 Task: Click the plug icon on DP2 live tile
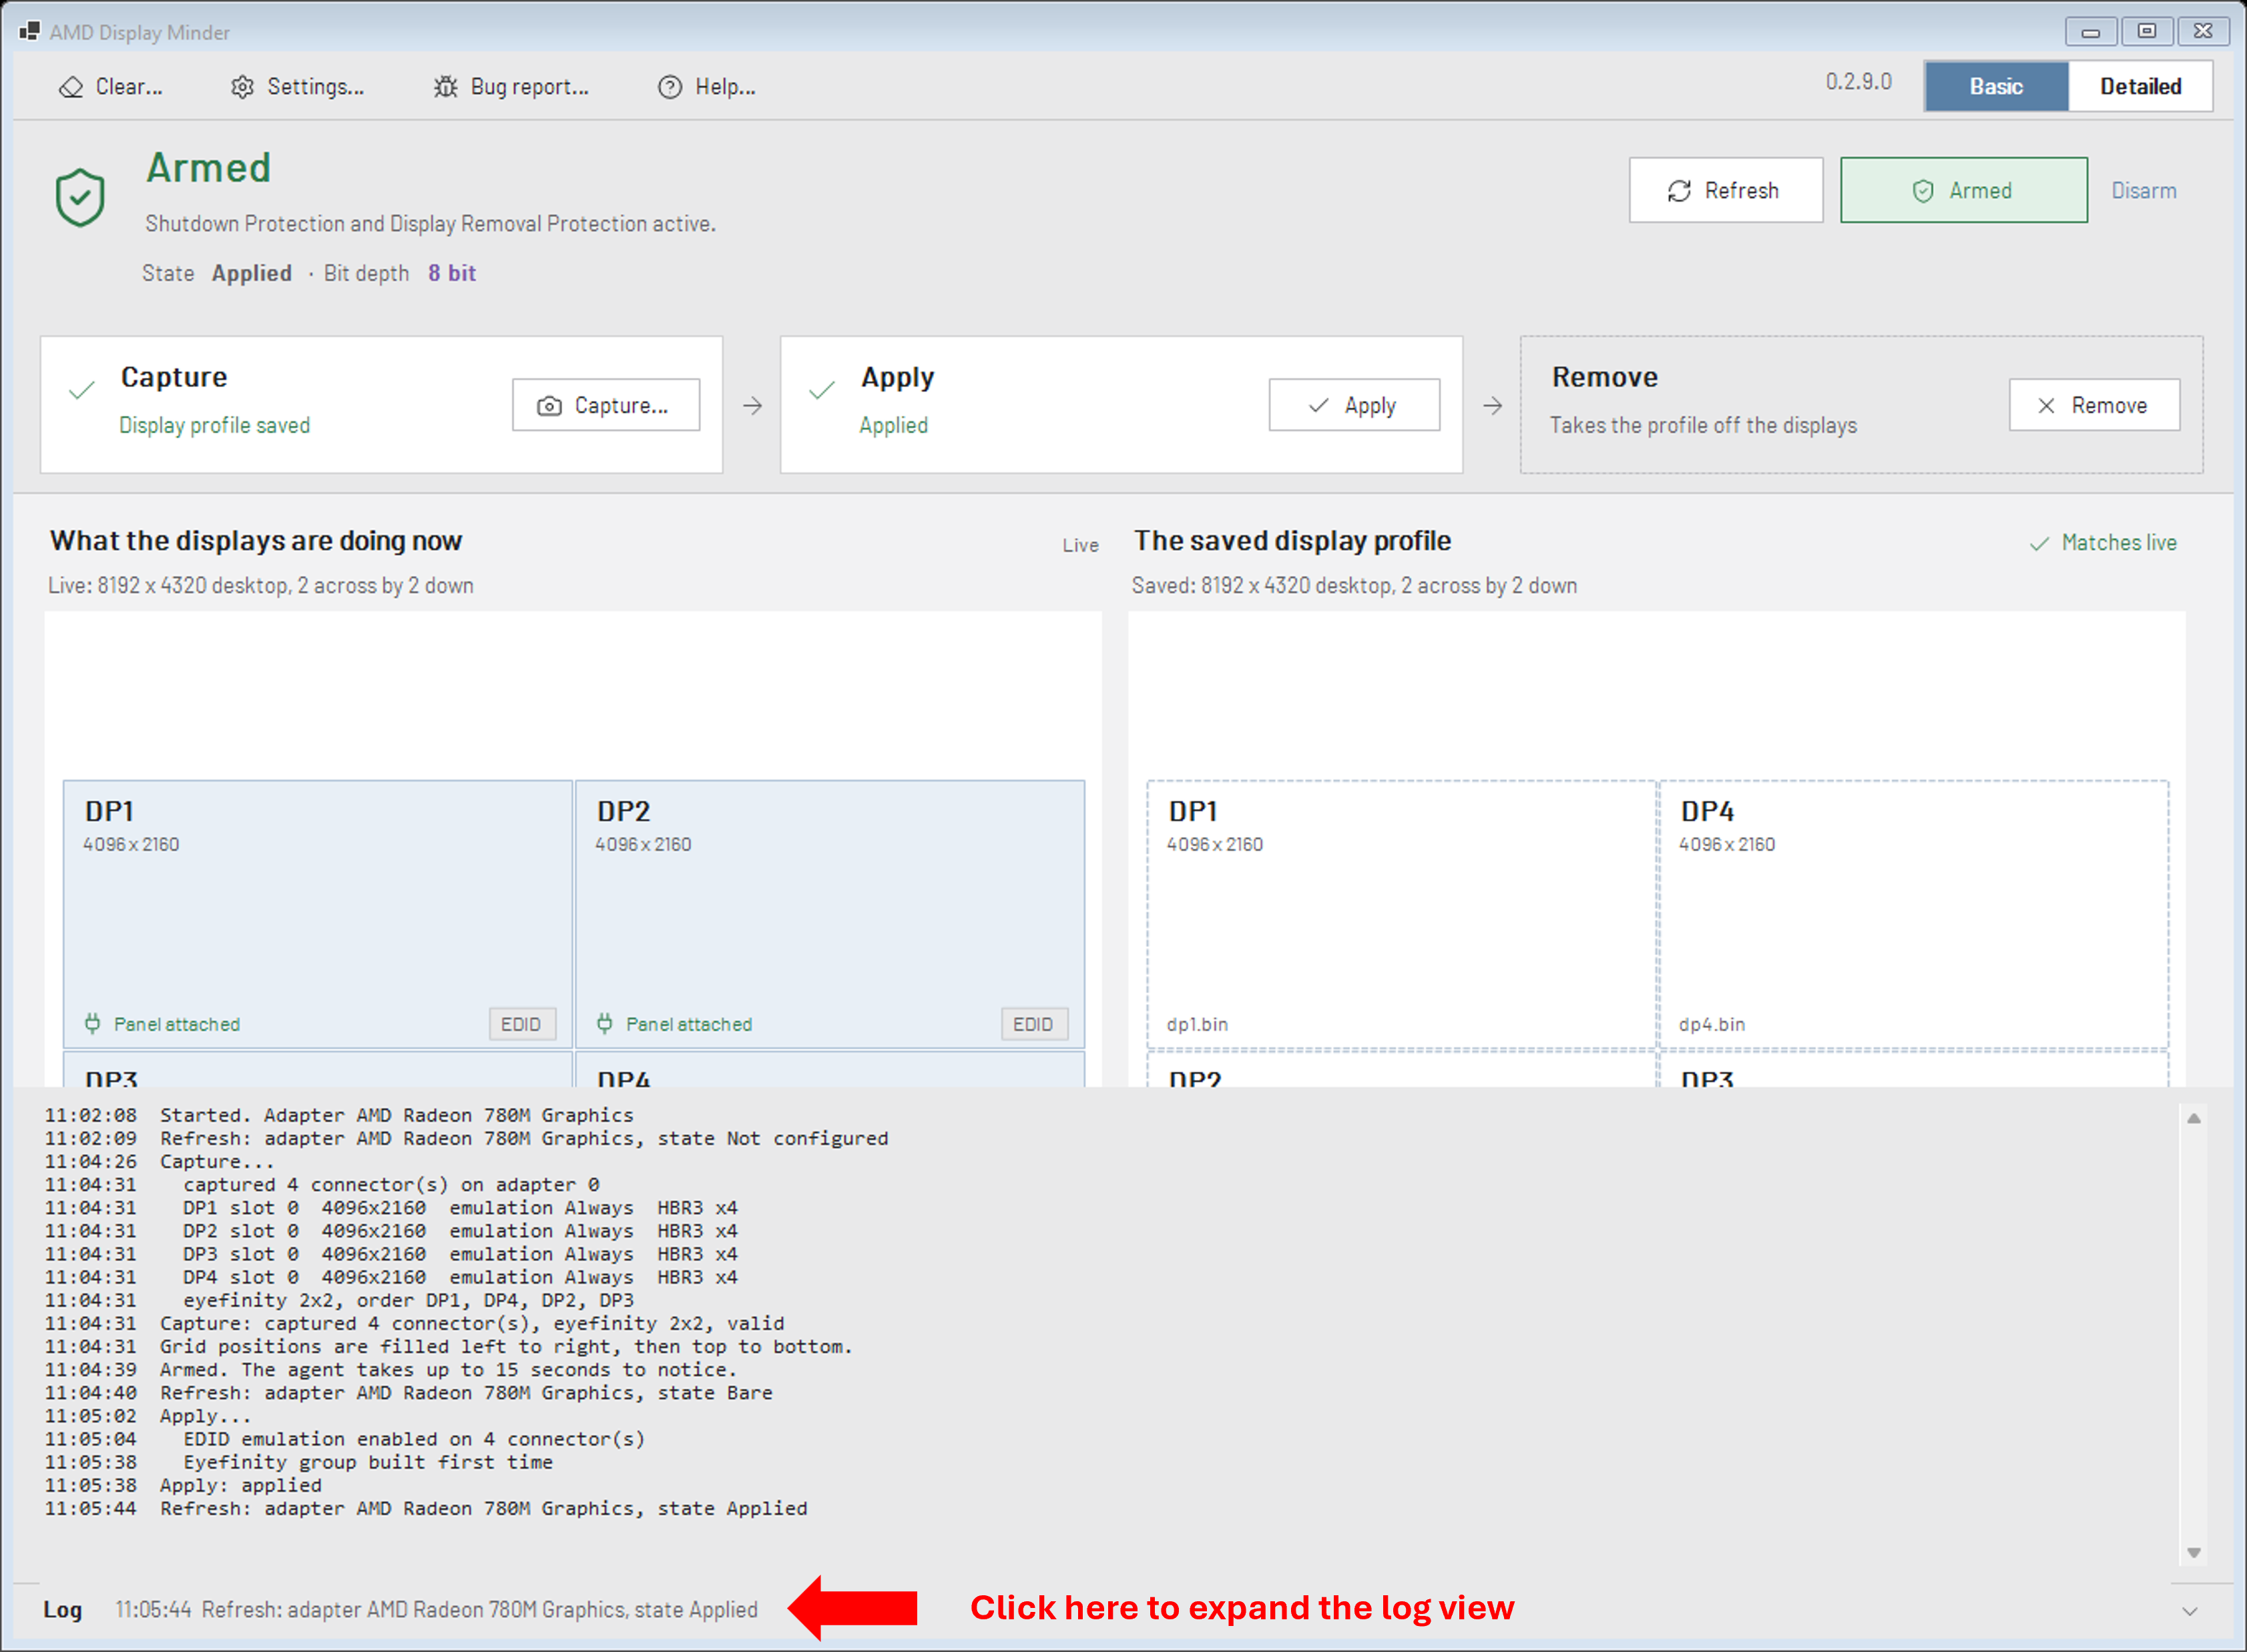pyautogui.click(x=605, y=1023)
